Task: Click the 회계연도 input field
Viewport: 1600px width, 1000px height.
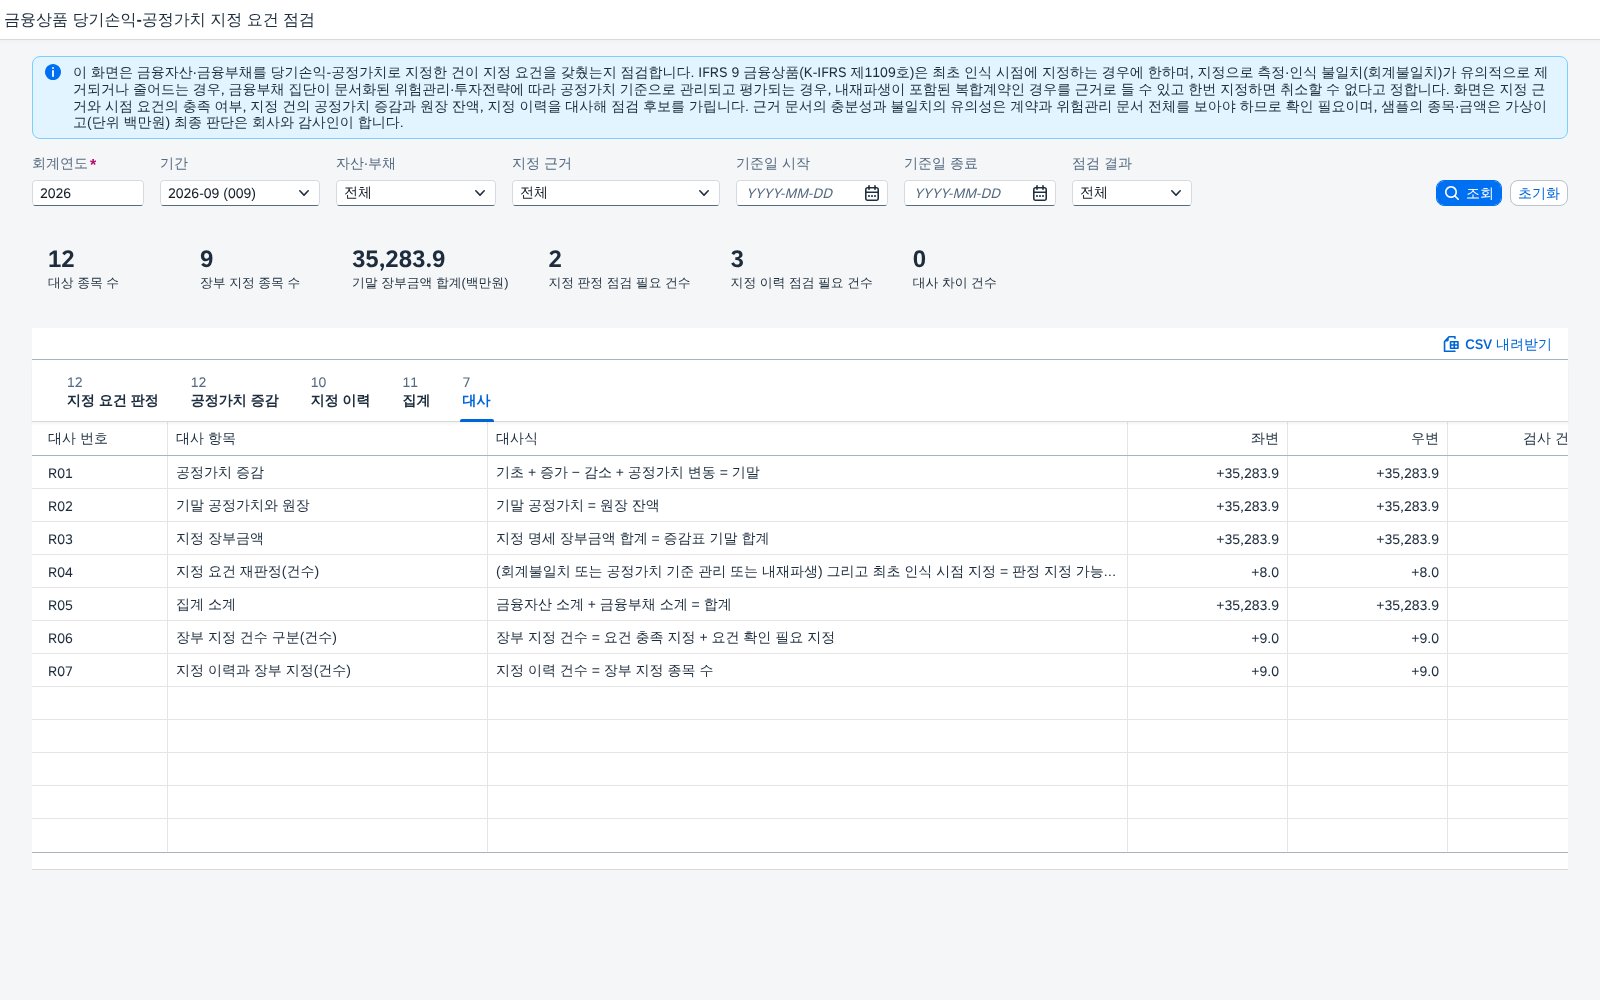Action: pos(88,193)
